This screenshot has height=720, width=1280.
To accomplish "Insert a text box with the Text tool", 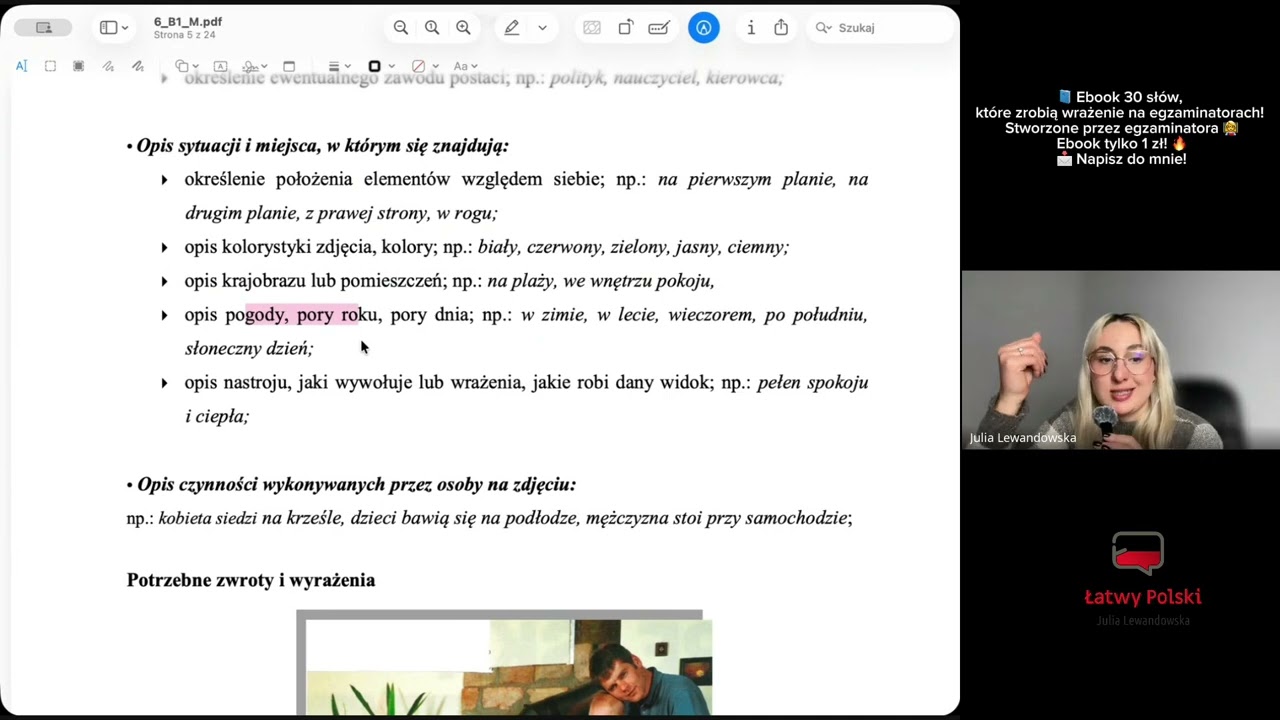I will [x=220, y=66].
